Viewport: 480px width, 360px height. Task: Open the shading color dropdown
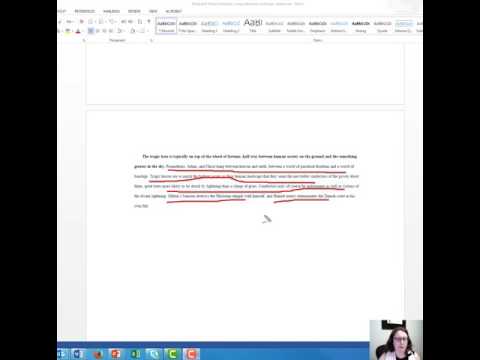pyautogui.click(x=133, y=31)
